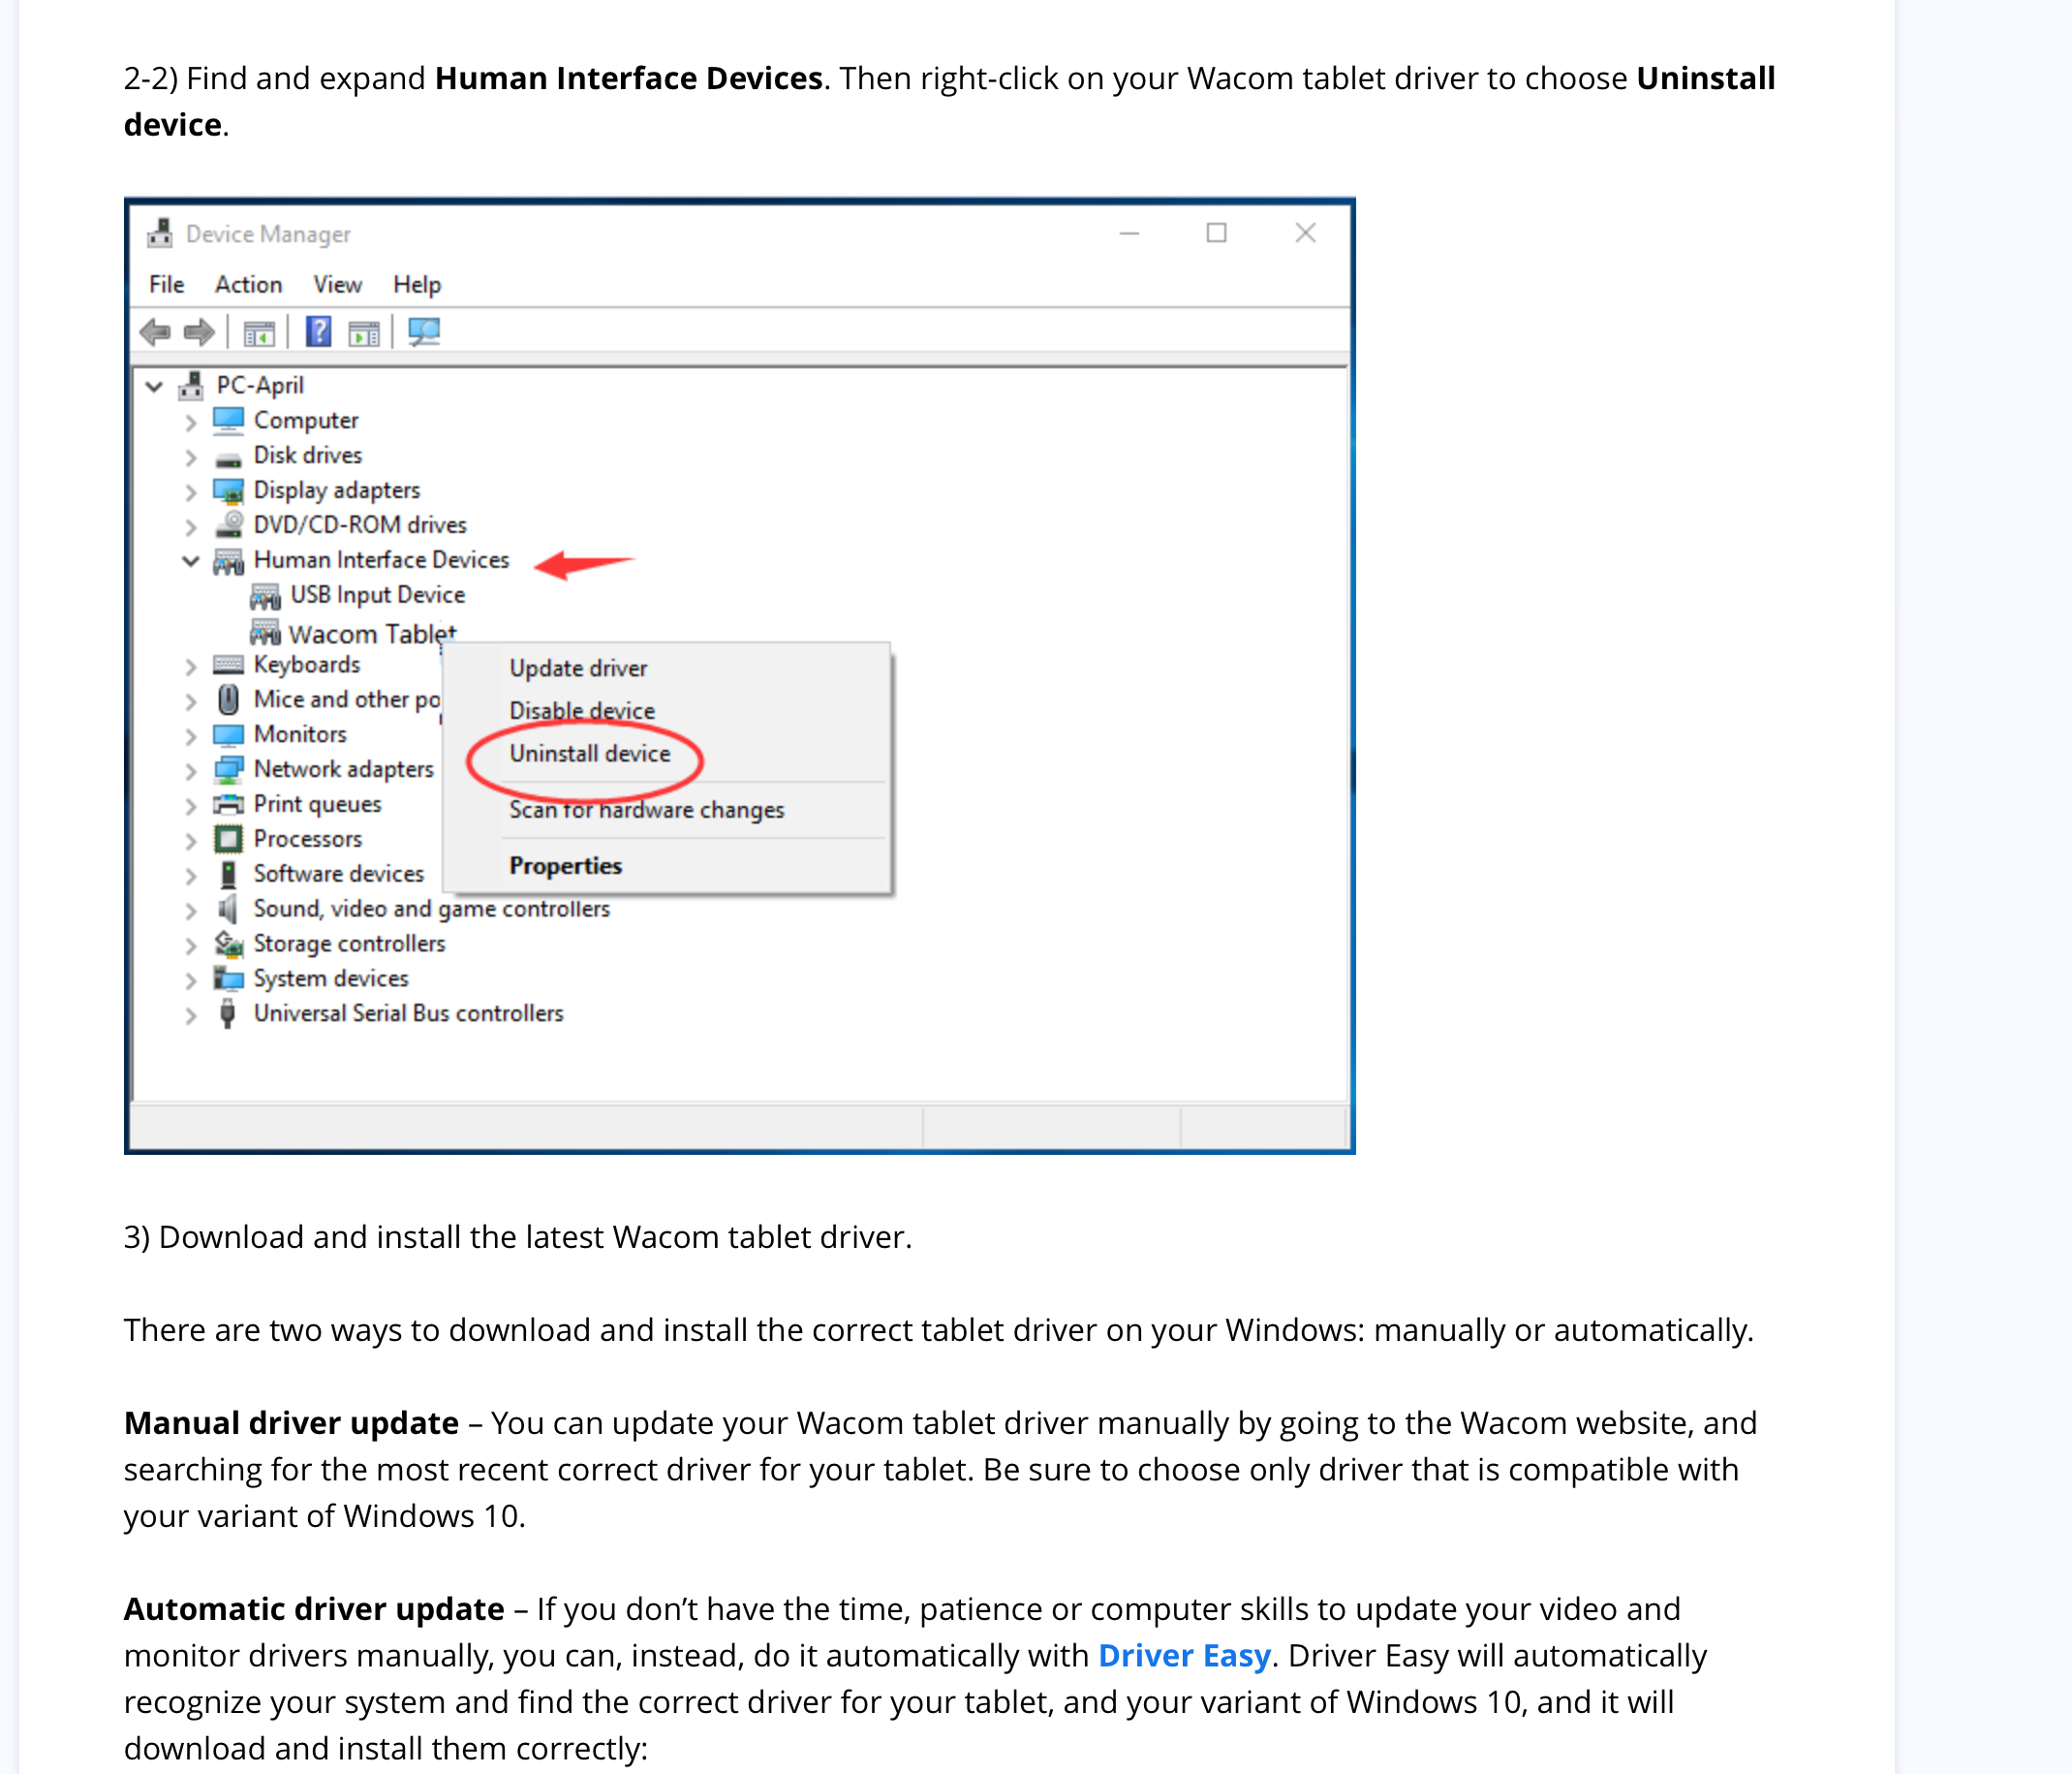Click the DVD/CD-ROM drives disc icon
The width and height of the screenshot is (2072, 1774).
(228, 524)
